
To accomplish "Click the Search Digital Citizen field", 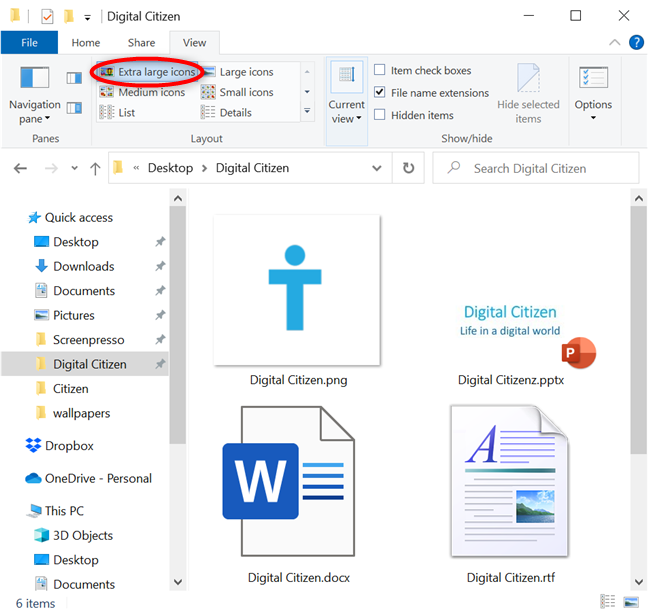I will (x=536, y=168).
